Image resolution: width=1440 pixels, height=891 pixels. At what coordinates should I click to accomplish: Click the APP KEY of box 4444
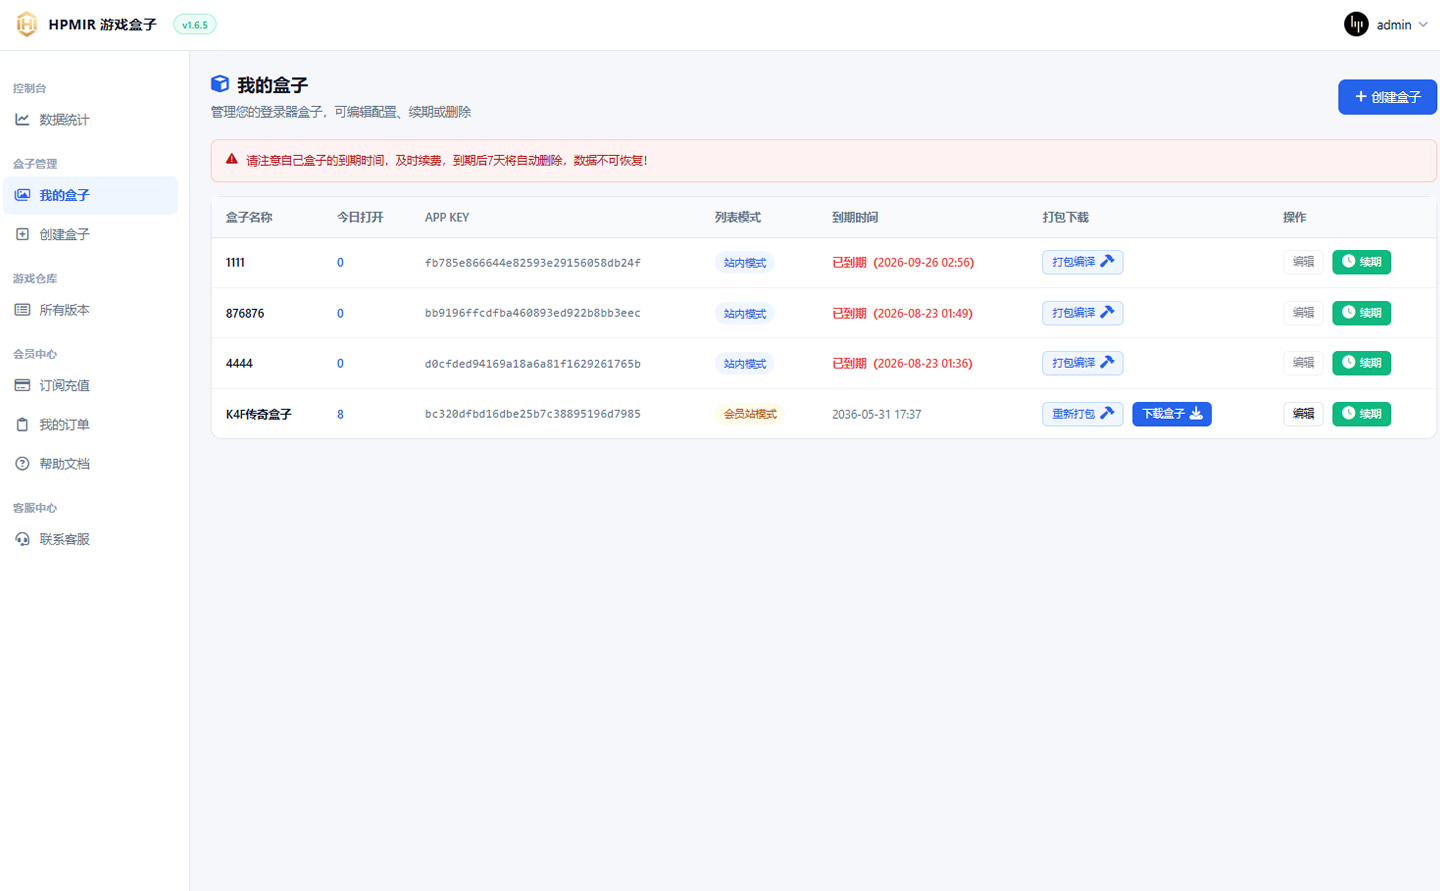click(532, 364)
